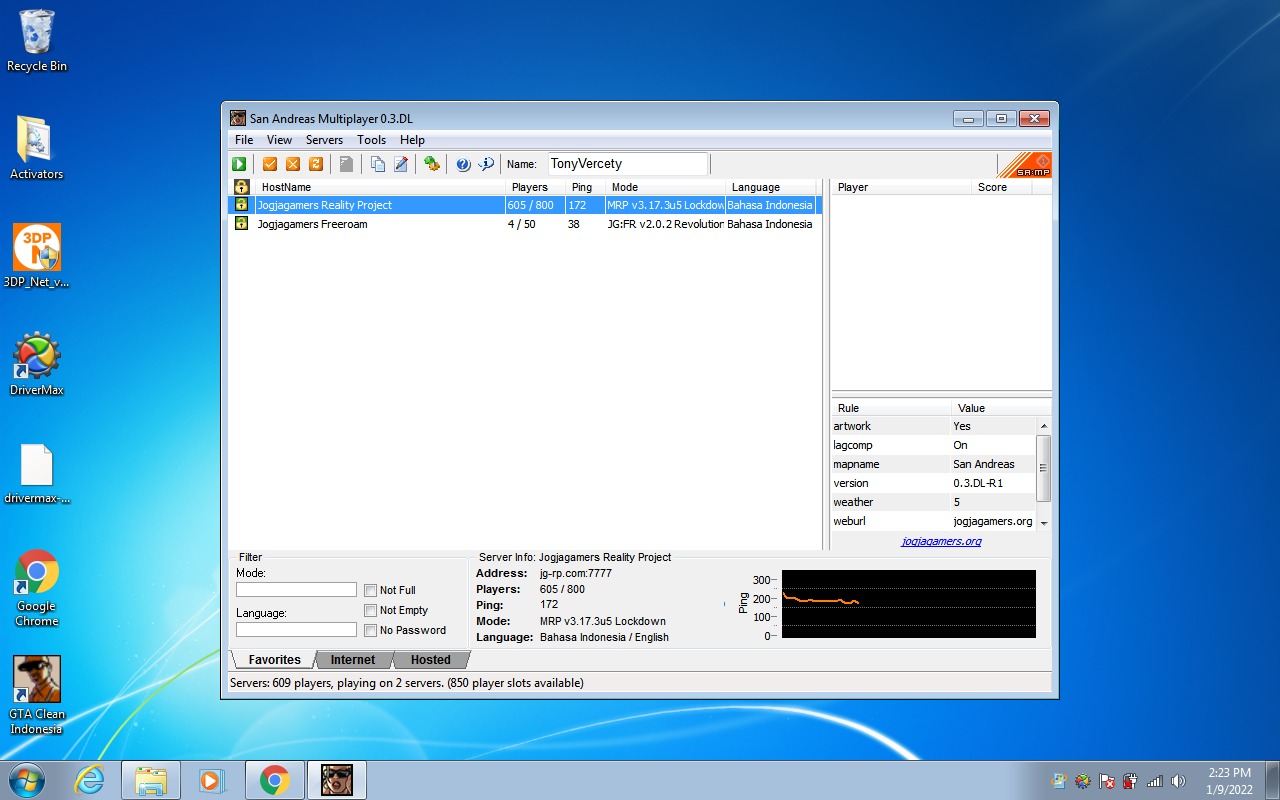This screenshot has width=1280, height=800.
Task: Switch to the Hosted tab
Action: click(430, 660)
